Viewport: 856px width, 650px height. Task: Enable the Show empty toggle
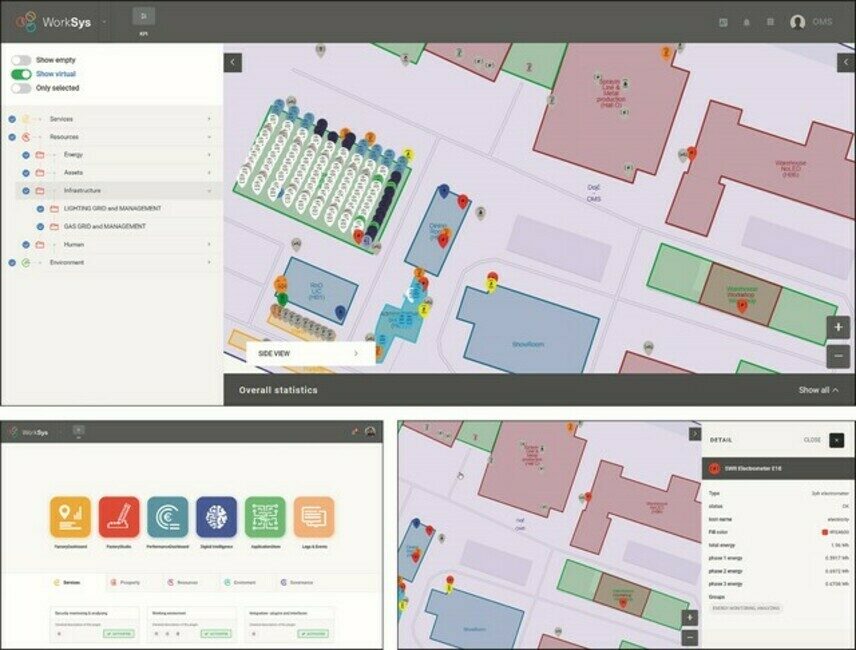[21, 60]
